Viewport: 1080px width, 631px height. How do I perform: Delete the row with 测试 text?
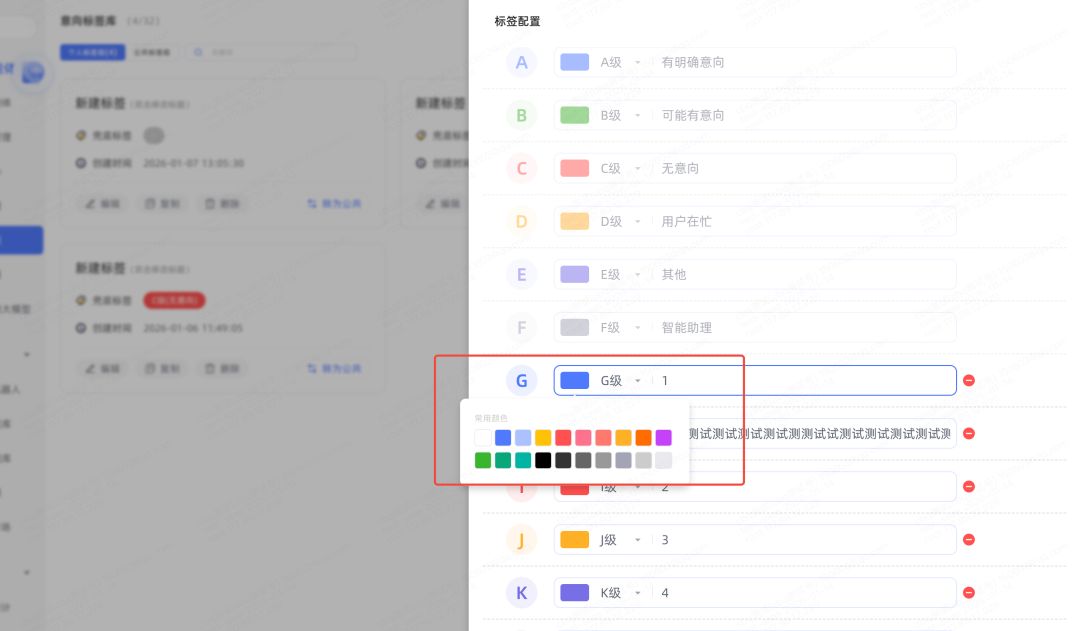point(968,433)
